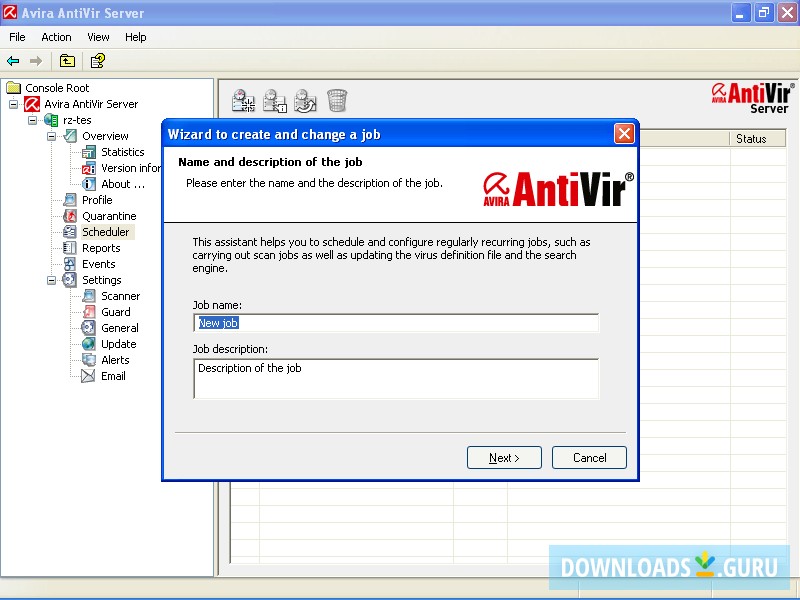Select the Events tree label
800x600 pixels.
[x=98, y=264]
